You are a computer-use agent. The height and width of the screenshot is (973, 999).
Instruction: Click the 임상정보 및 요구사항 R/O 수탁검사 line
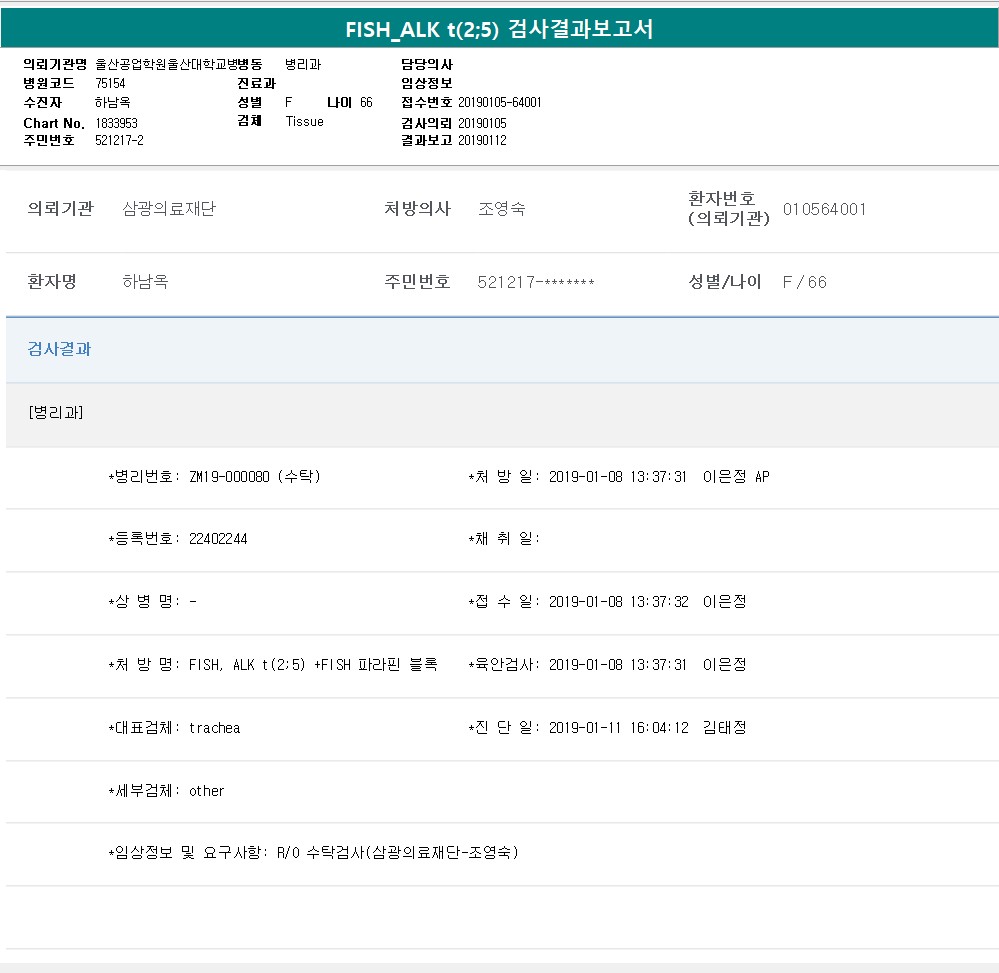pos(313,853)
